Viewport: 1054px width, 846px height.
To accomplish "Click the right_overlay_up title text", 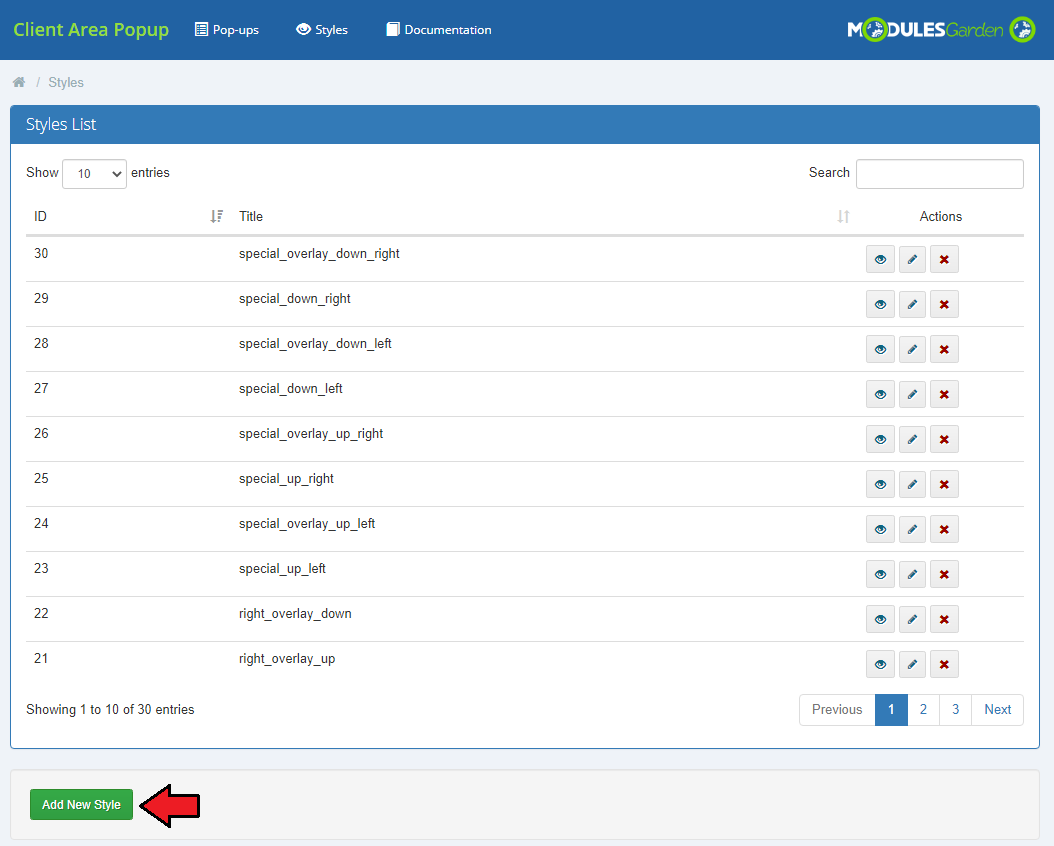I will click(x=287, y=659).
